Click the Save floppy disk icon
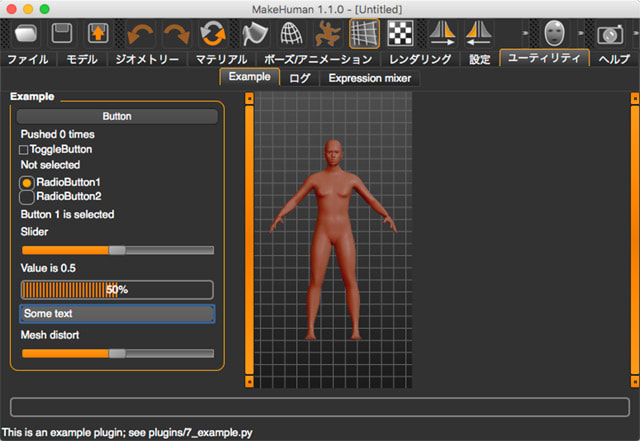The height and width of the screenshot is (441, 640). tap(62, 33)
